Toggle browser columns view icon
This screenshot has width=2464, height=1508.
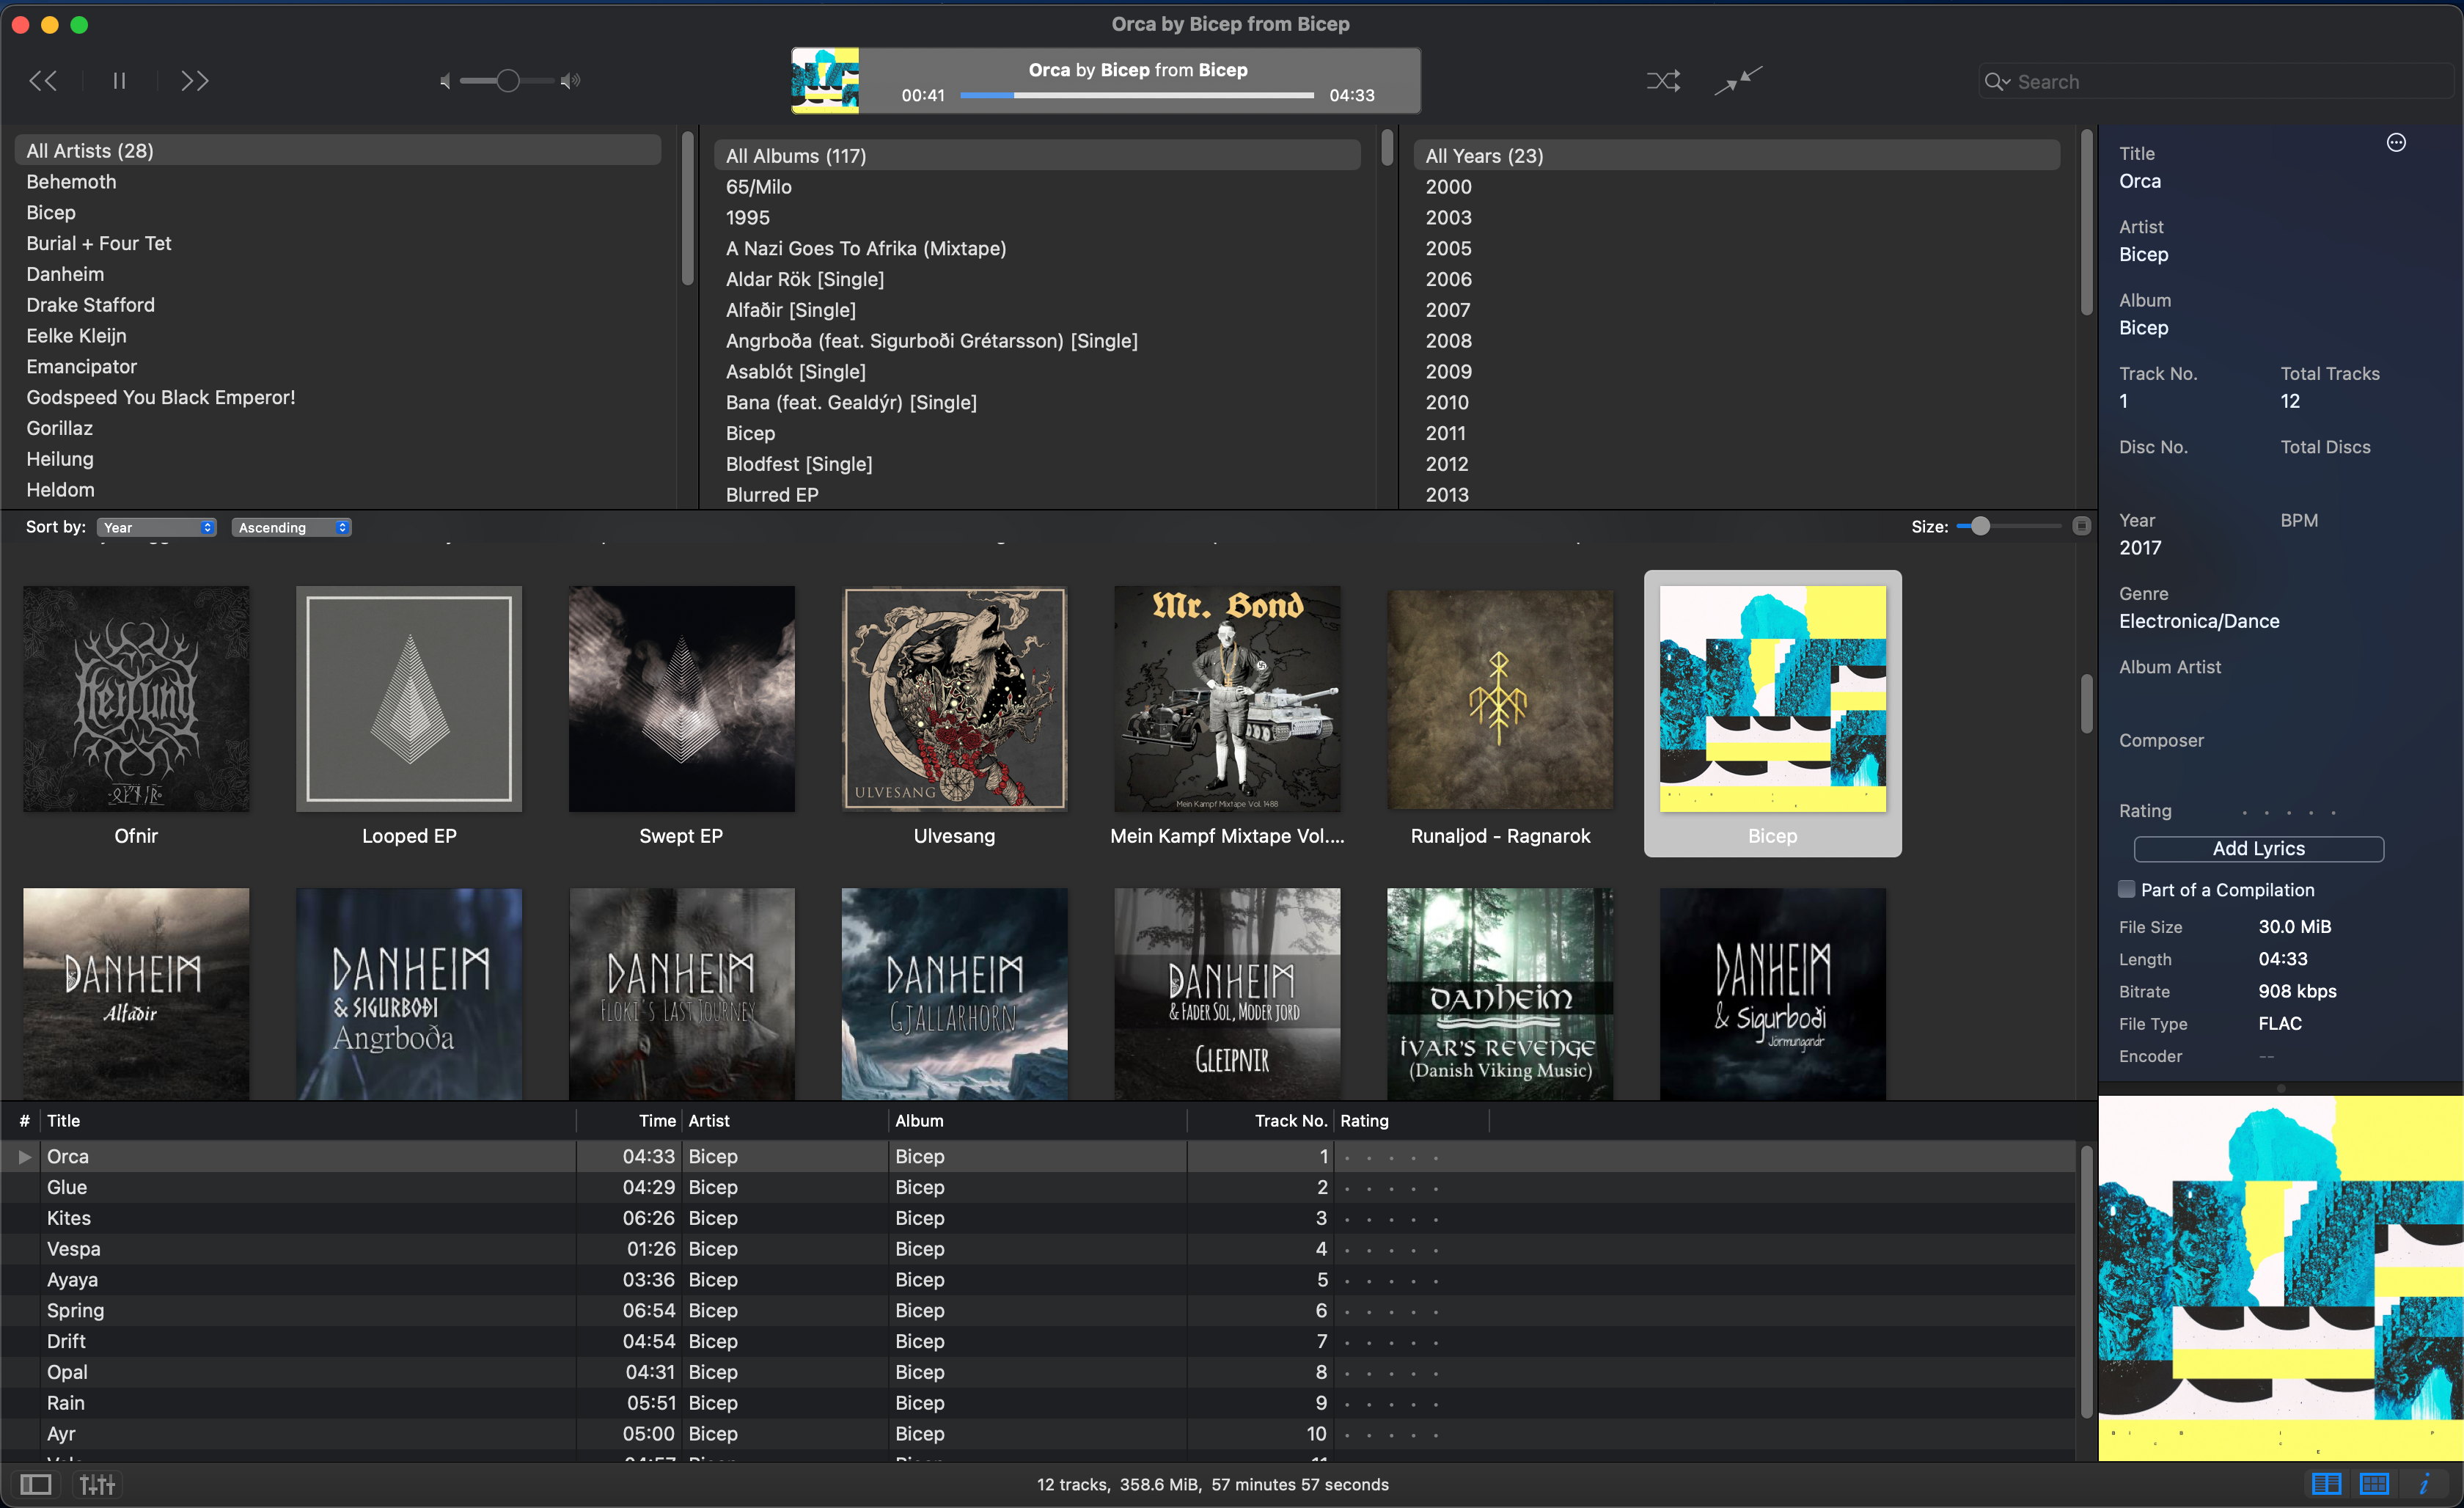pyautogui.click(x=2326, y=1485)
